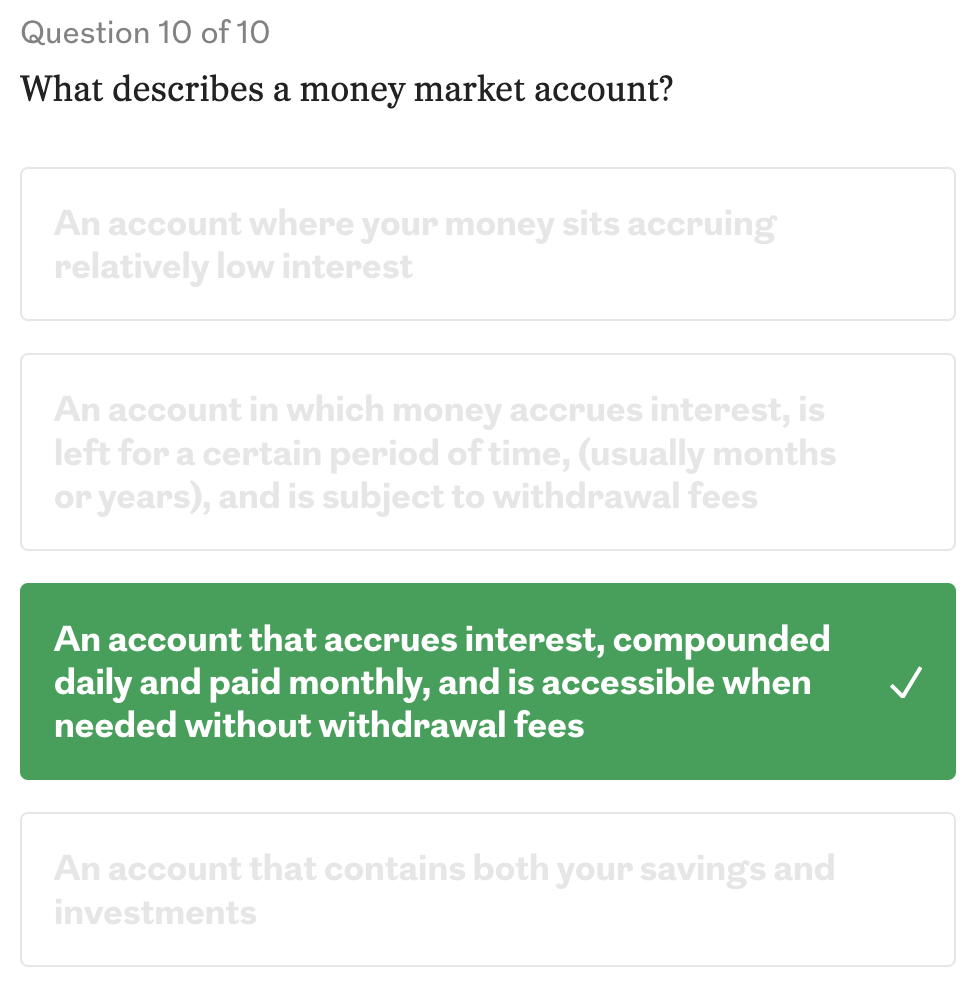The width and height of the screenshot is (980, 988).
Task: Click the white checkmark icon
Action: click(x=904, y=685)
